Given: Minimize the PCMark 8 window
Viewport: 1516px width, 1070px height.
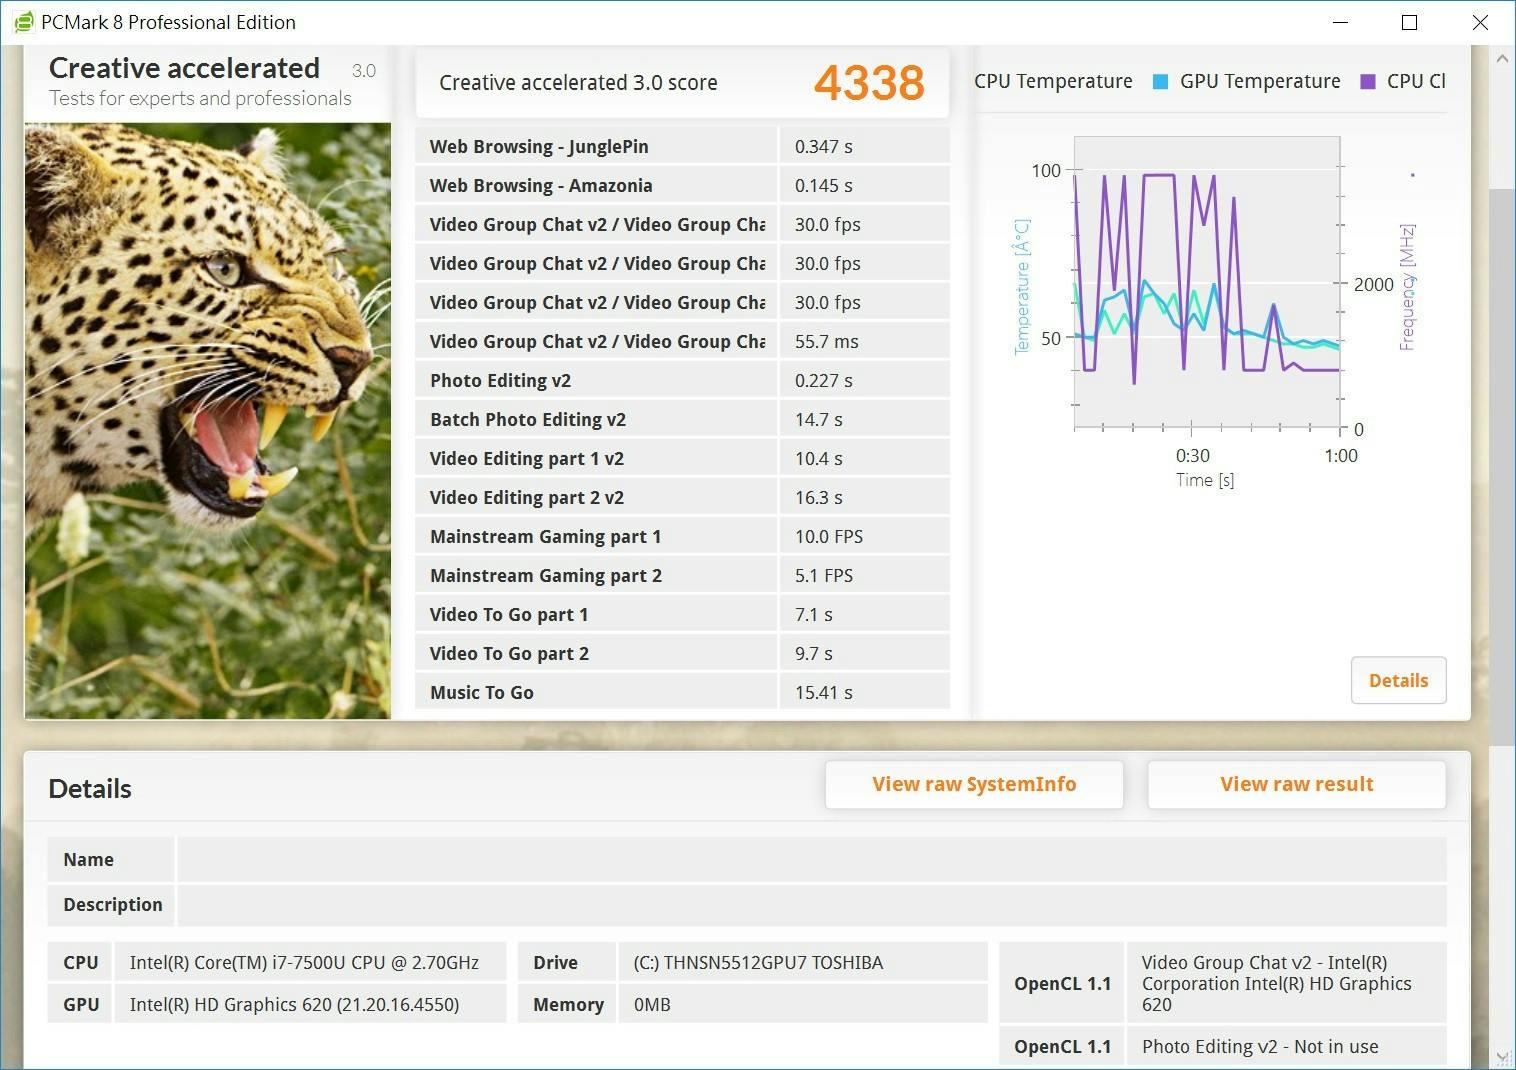Looking at the screenshot, I should coord(1339,22).
